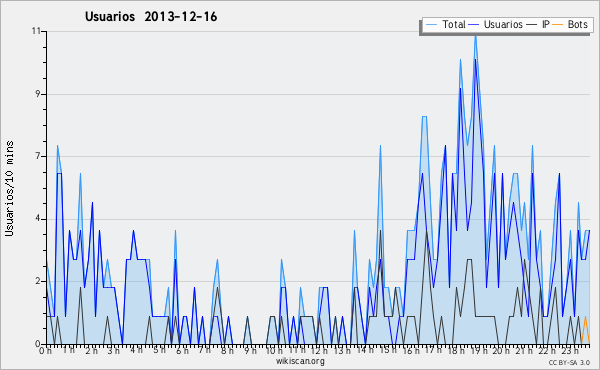
Task: Click the '22 h' x-axis label
Action: click(x=546, y=350)
